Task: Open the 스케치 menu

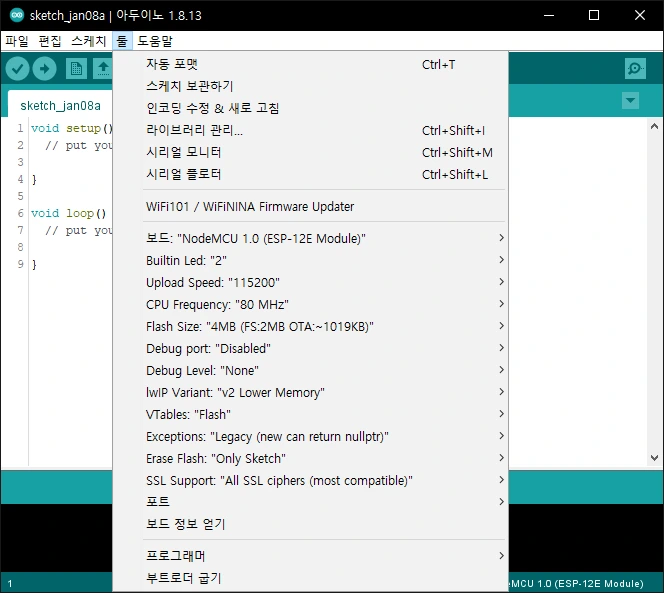Action: [x=89, y=41]
